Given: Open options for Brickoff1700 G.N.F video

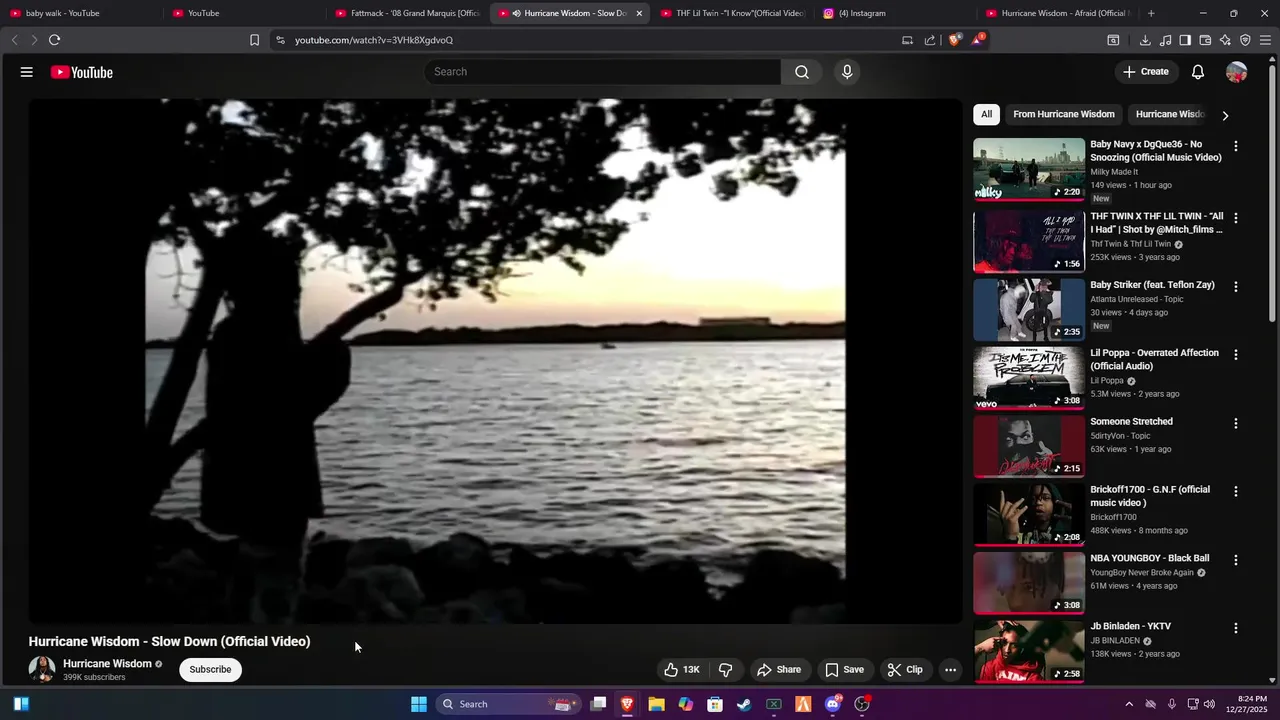Looking at the screenshot, I should pyautogui.click(x=1236, y=492).
